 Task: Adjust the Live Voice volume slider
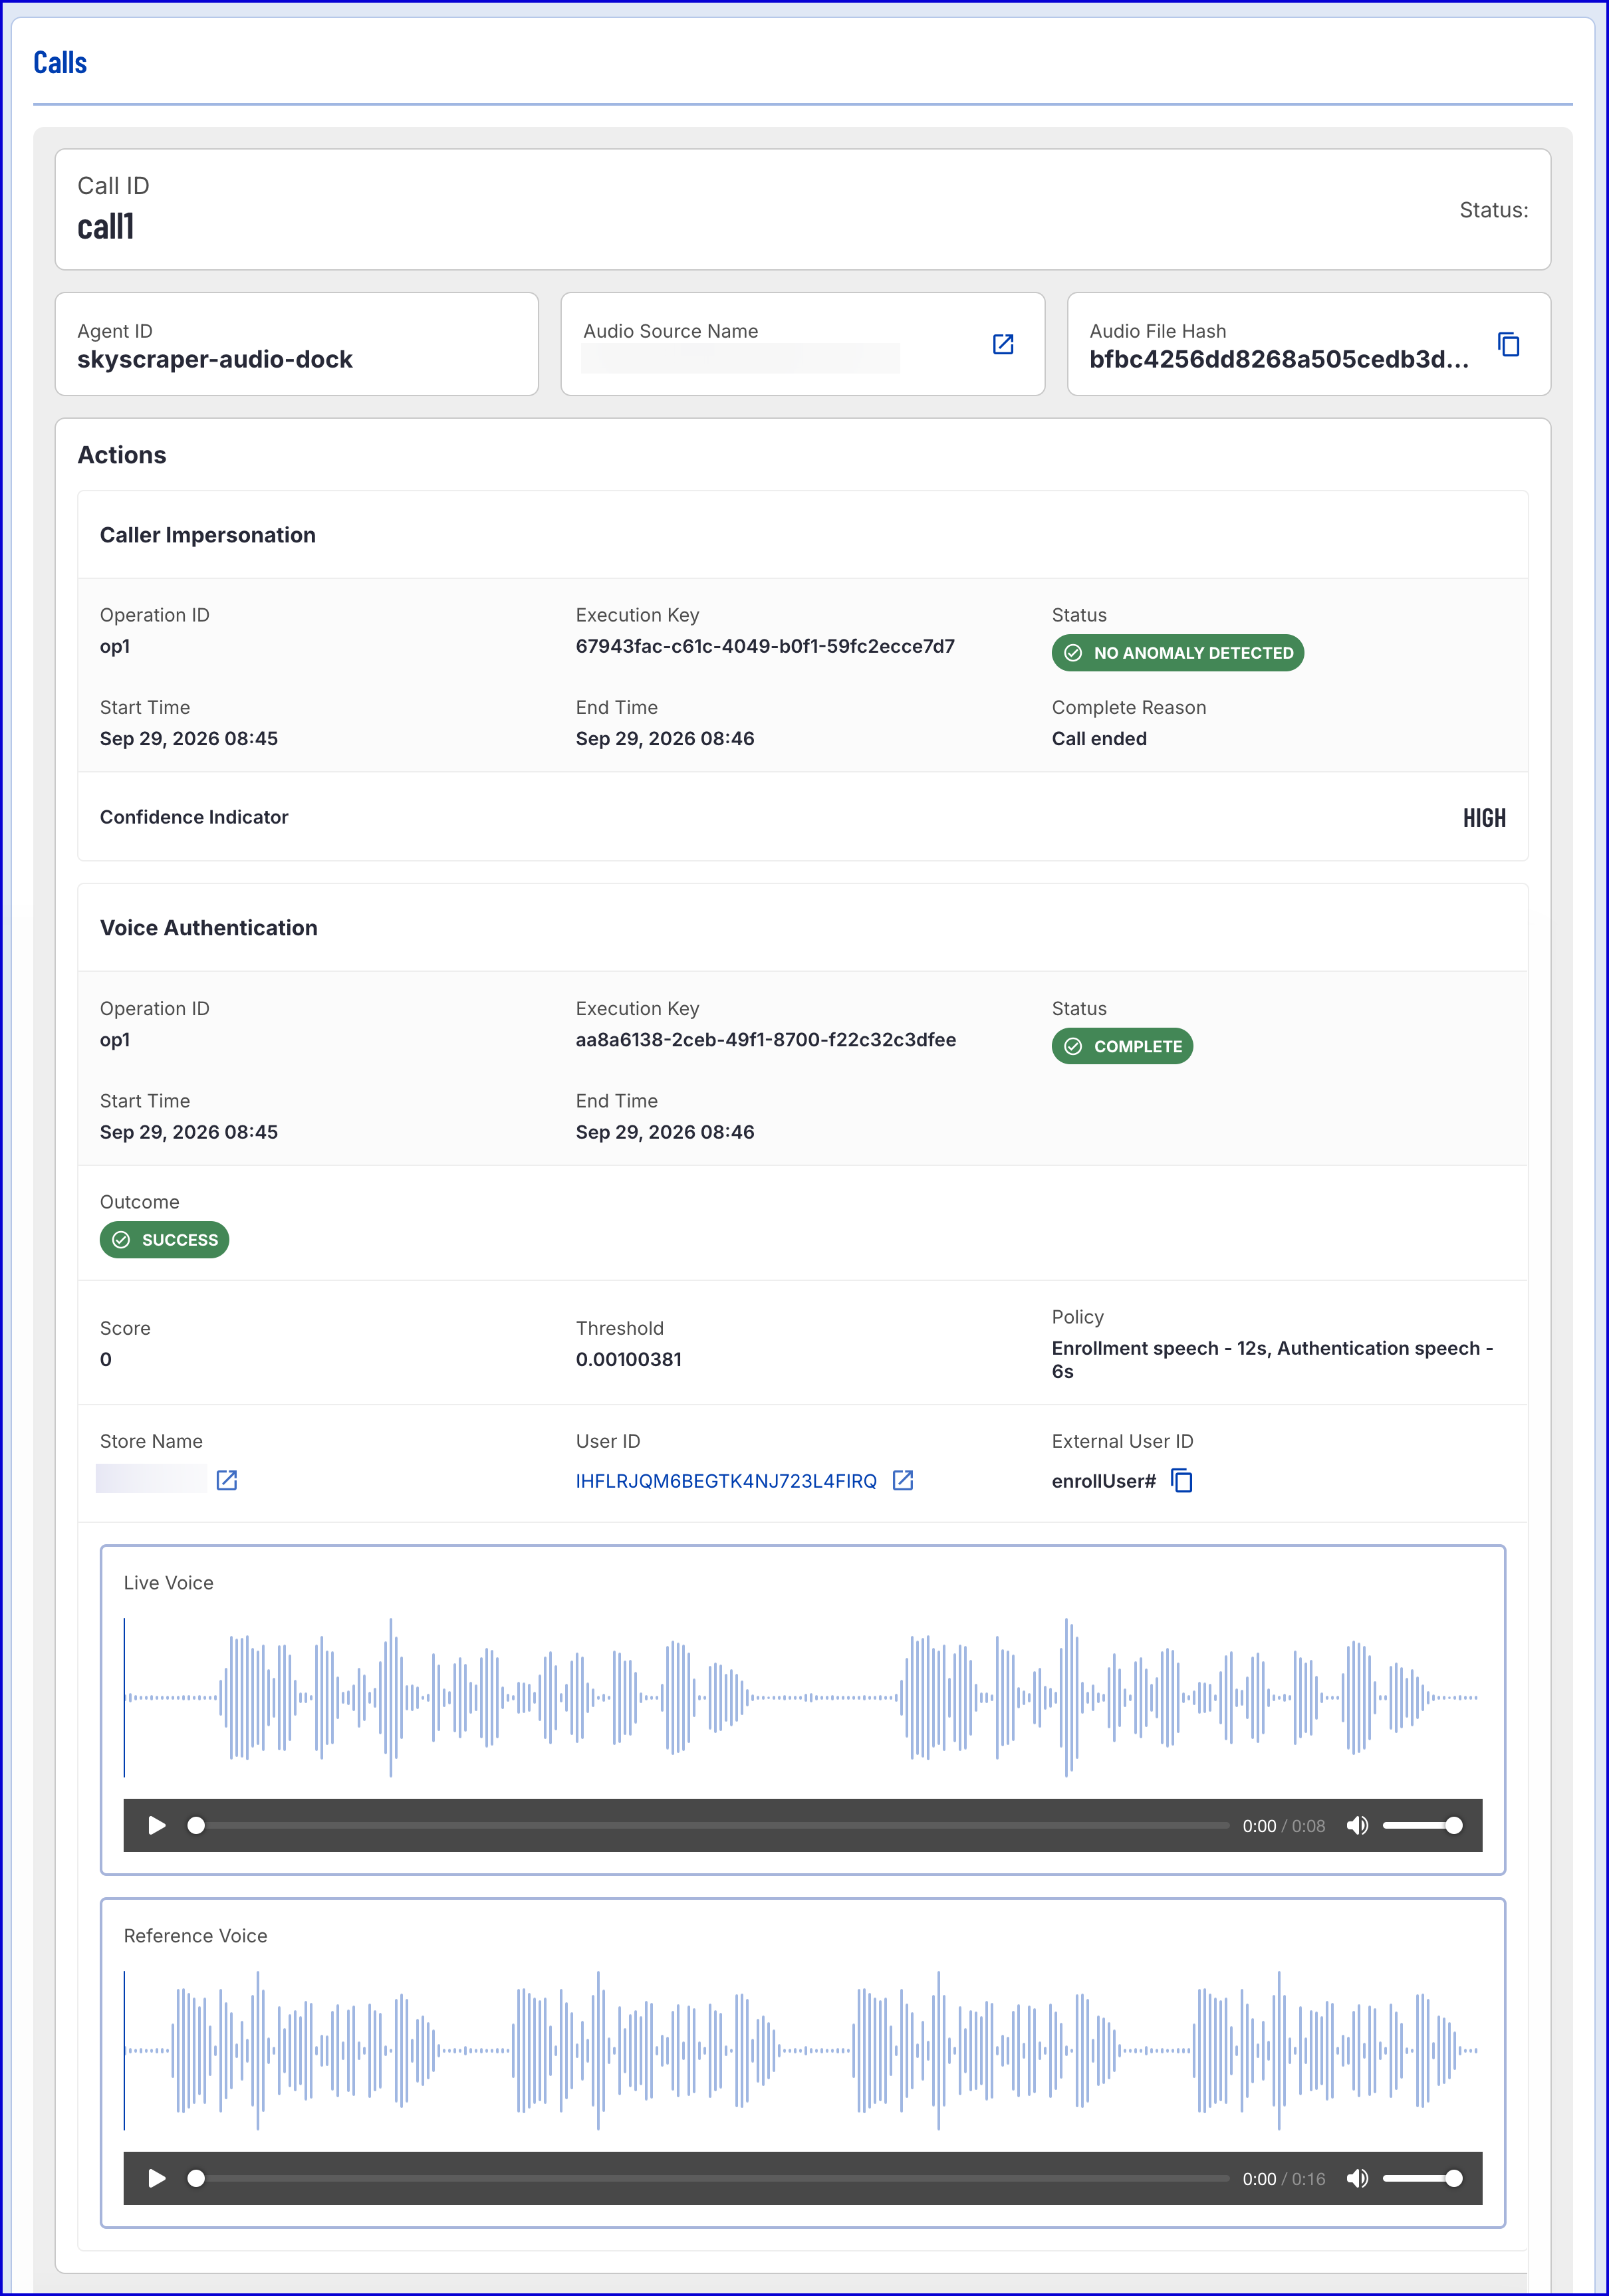[x=1423, y=1825]
